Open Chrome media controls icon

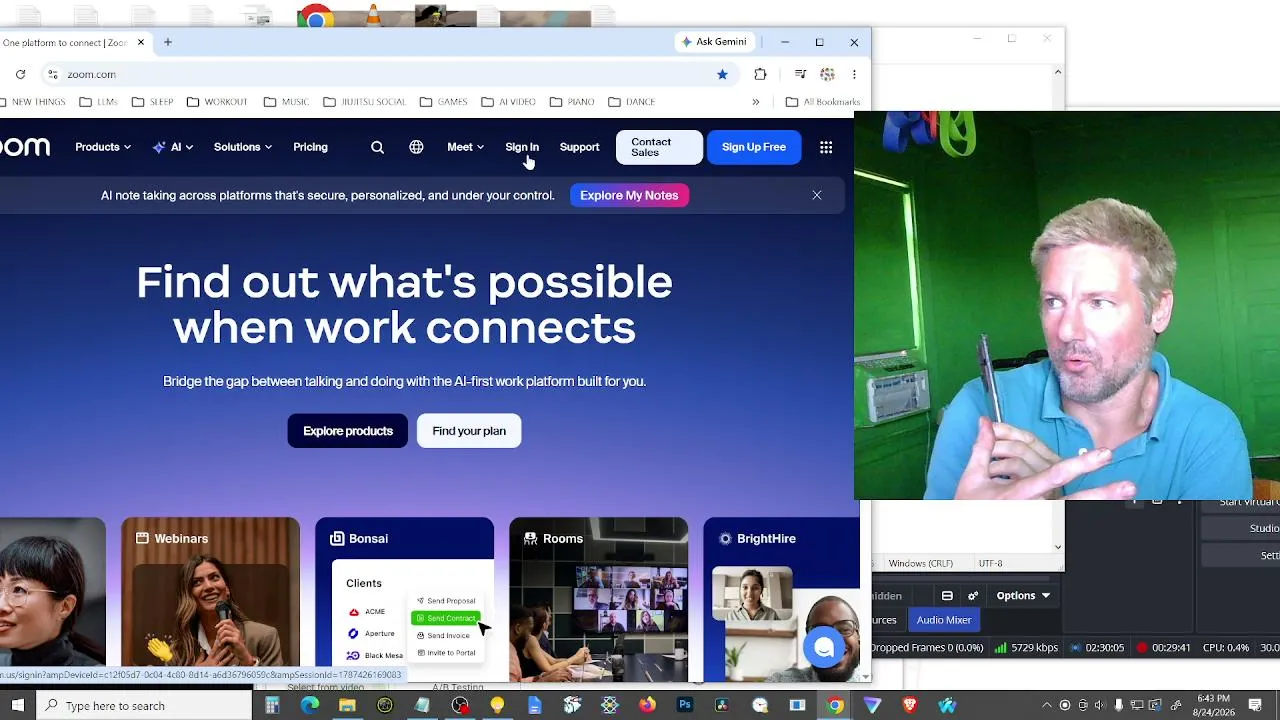point(800,74)
